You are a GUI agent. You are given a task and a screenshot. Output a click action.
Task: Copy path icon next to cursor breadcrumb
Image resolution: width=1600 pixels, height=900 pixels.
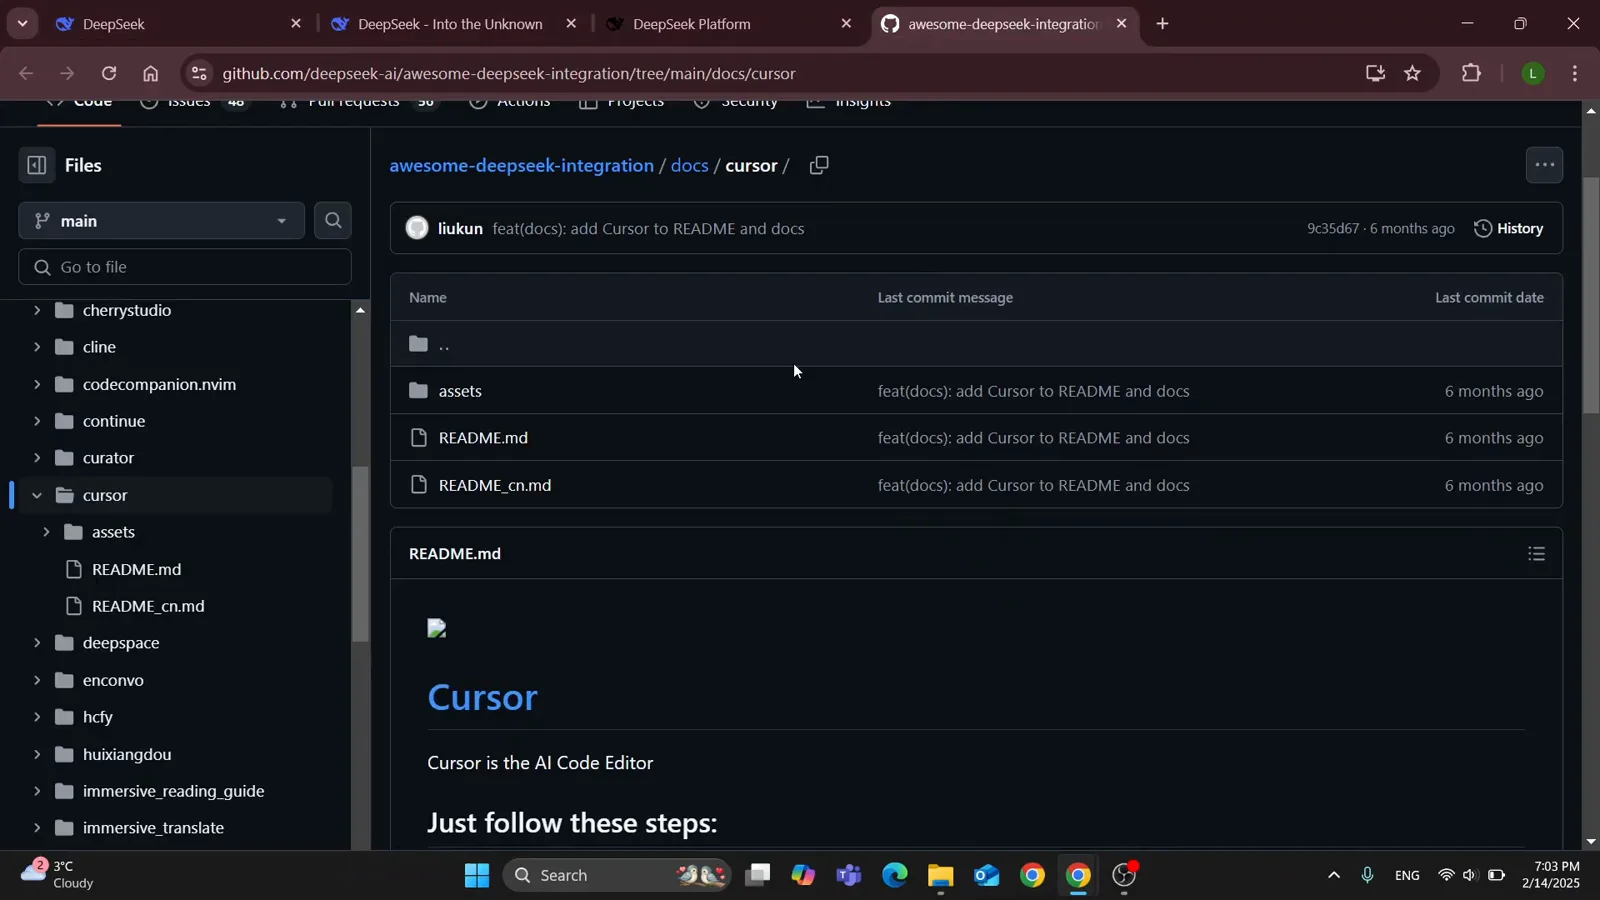click(819, 166)
